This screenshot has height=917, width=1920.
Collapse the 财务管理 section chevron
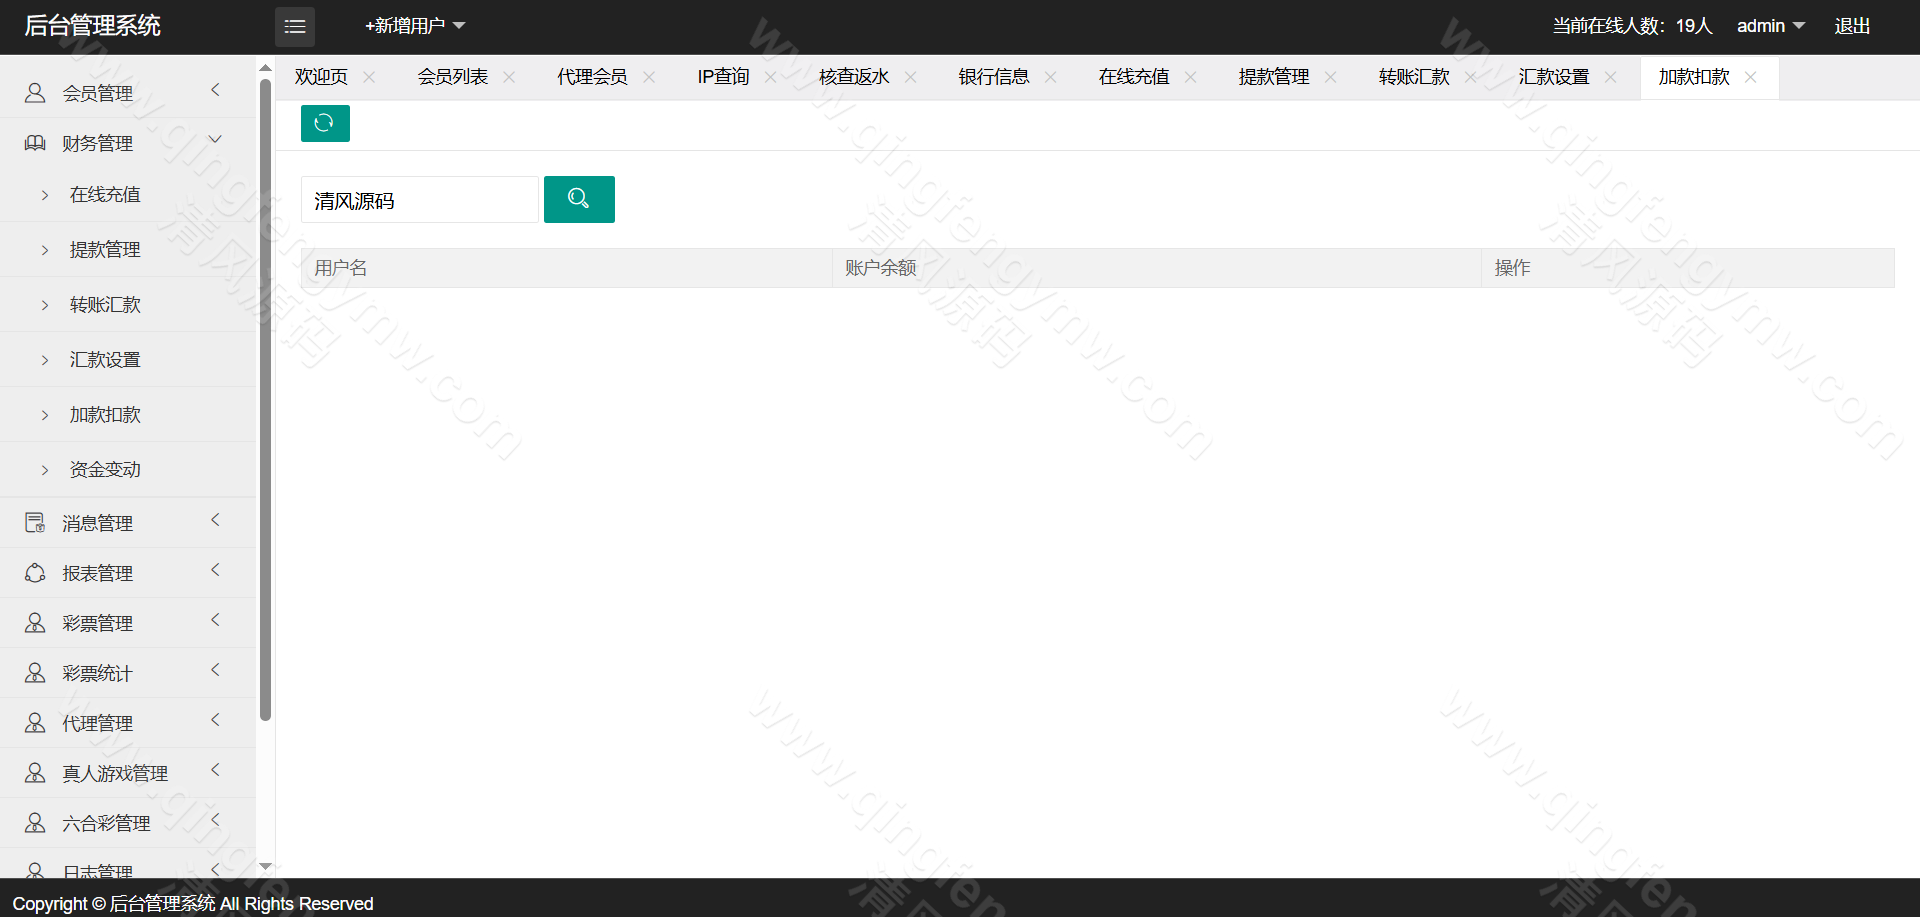(215, 140)
